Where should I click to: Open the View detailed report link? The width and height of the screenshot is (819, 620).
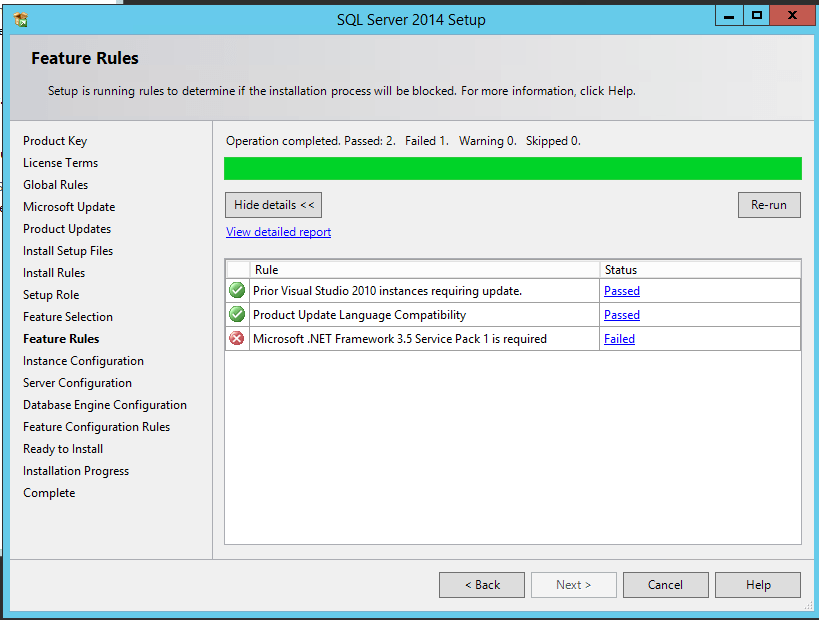(278, 232)
